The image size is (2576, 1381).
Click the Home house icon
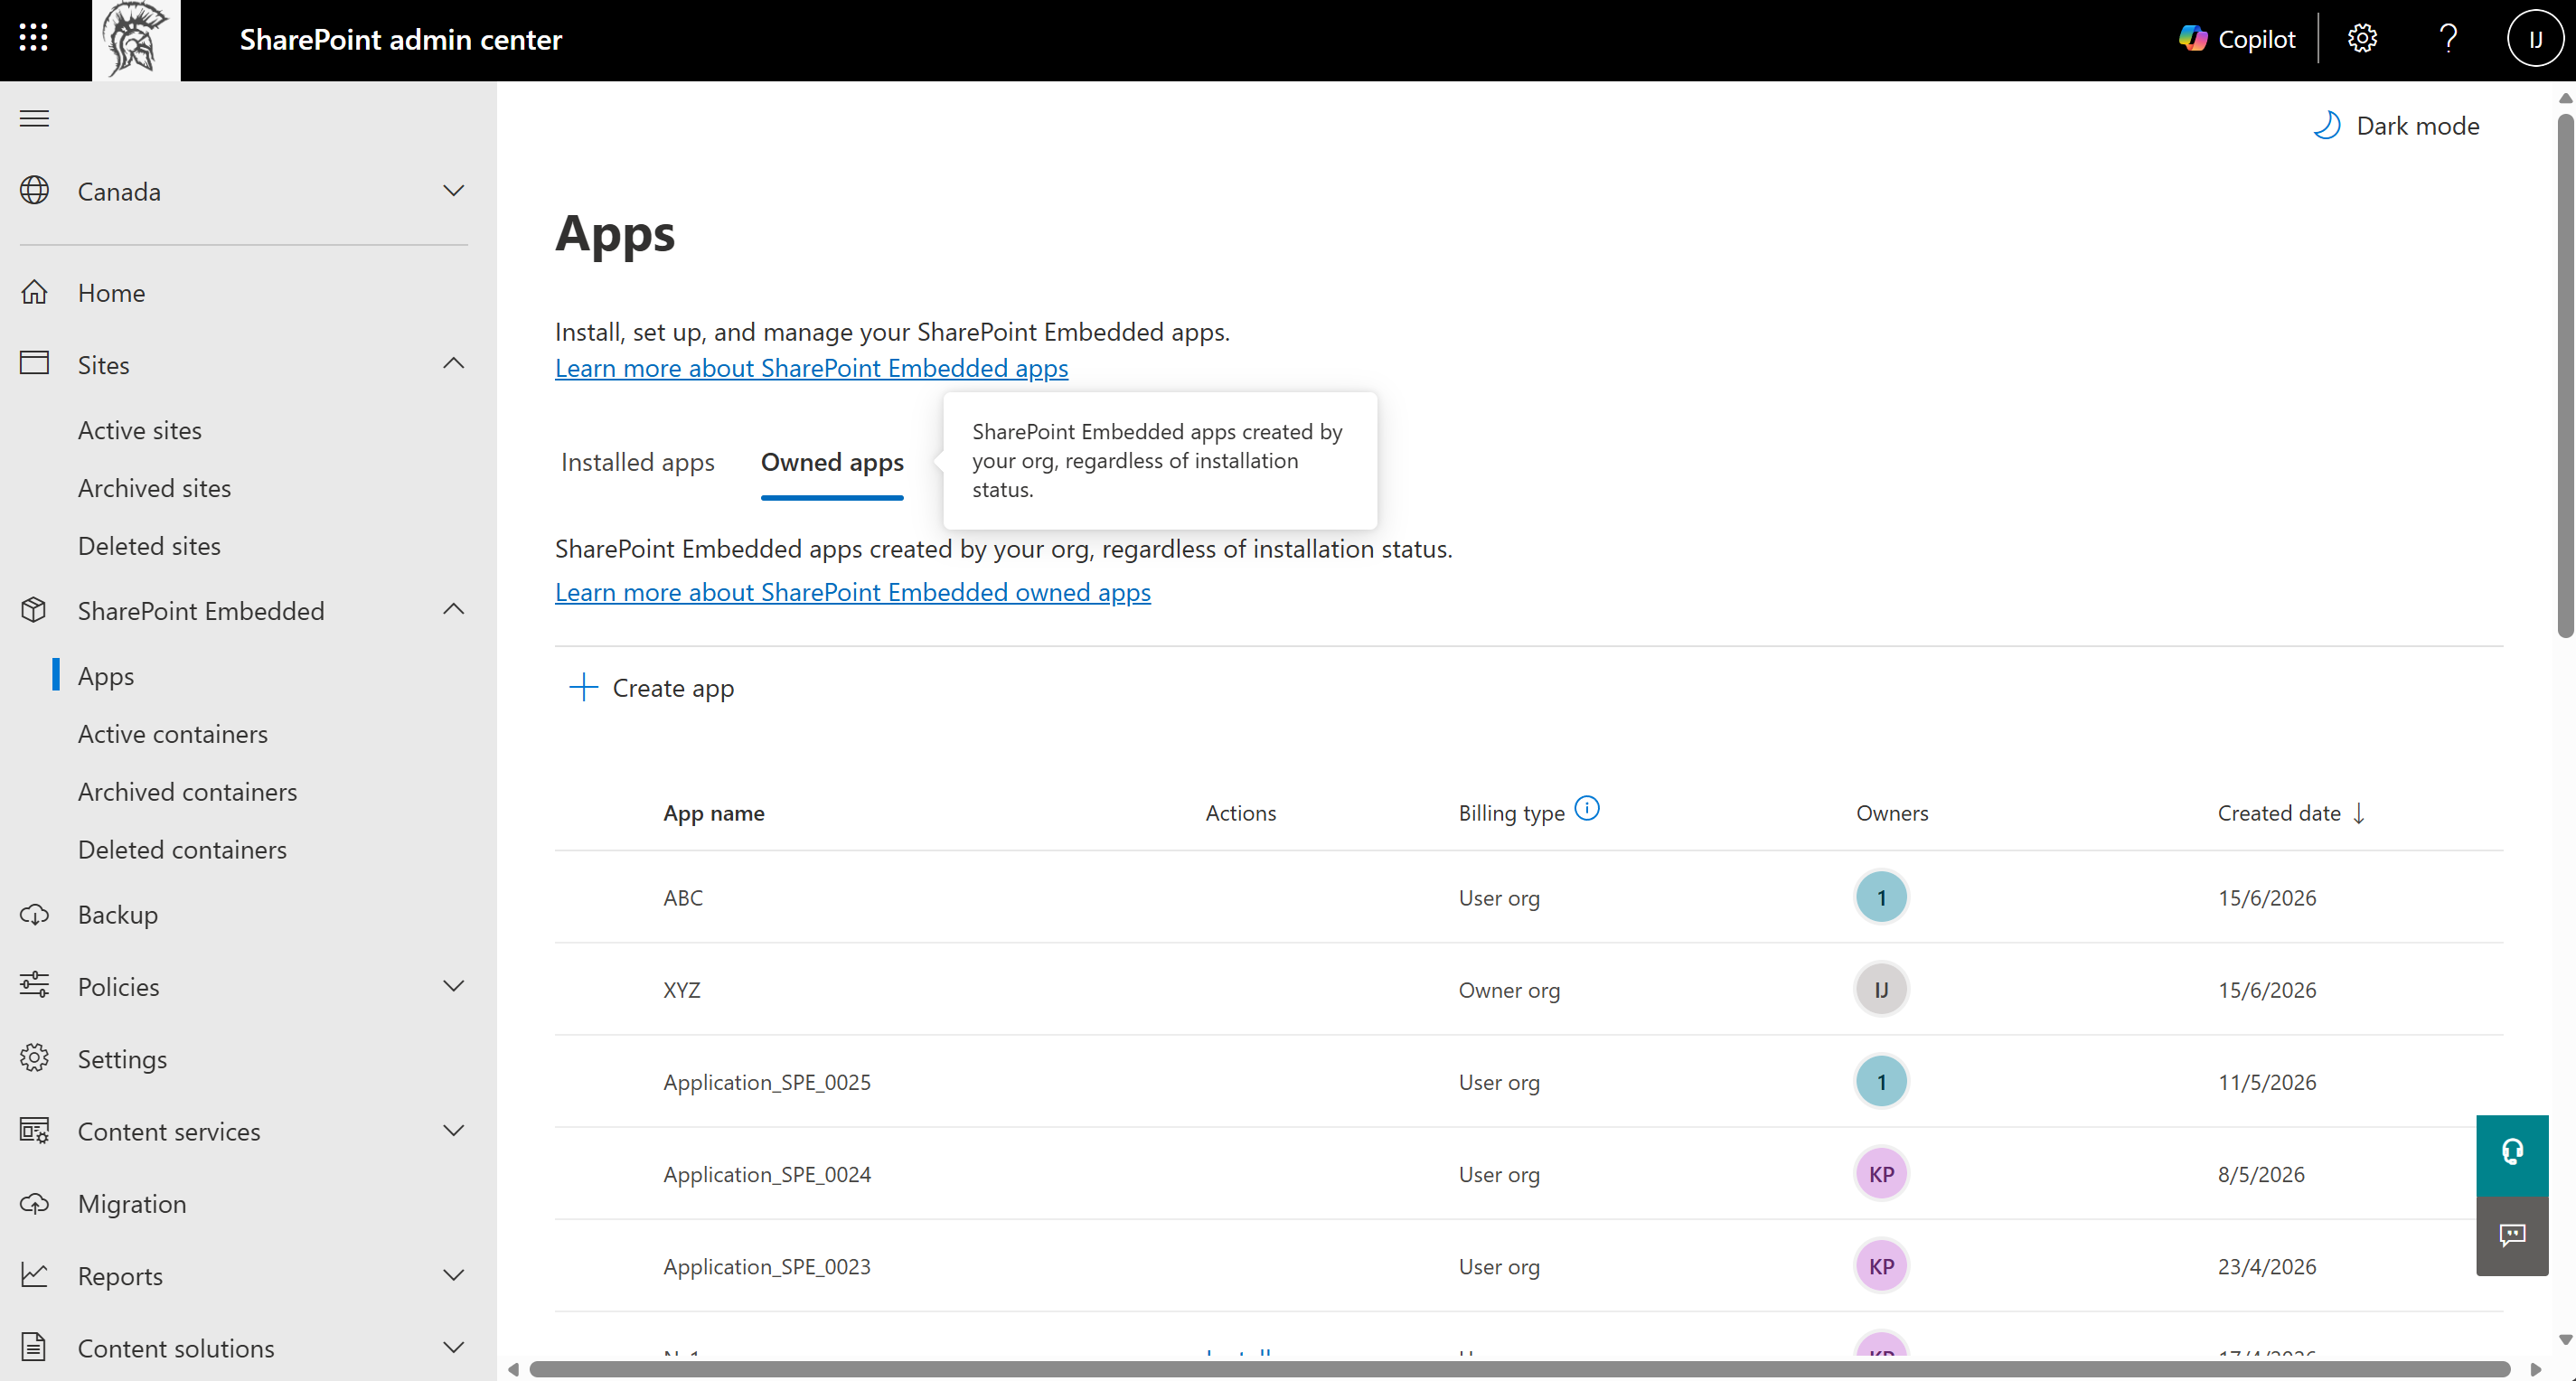point(34,292)
